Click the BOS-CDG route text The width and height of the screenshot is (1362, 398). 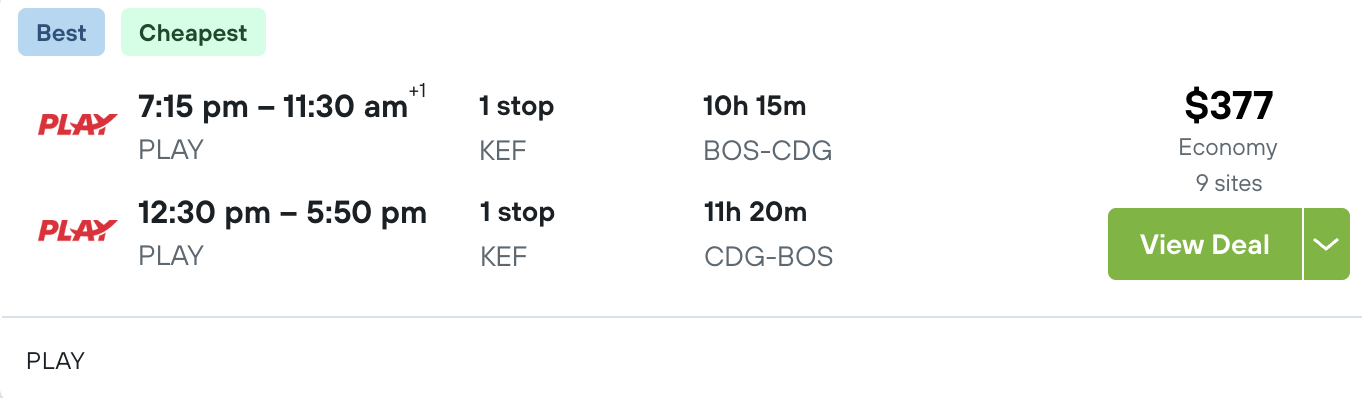(768, 151)
